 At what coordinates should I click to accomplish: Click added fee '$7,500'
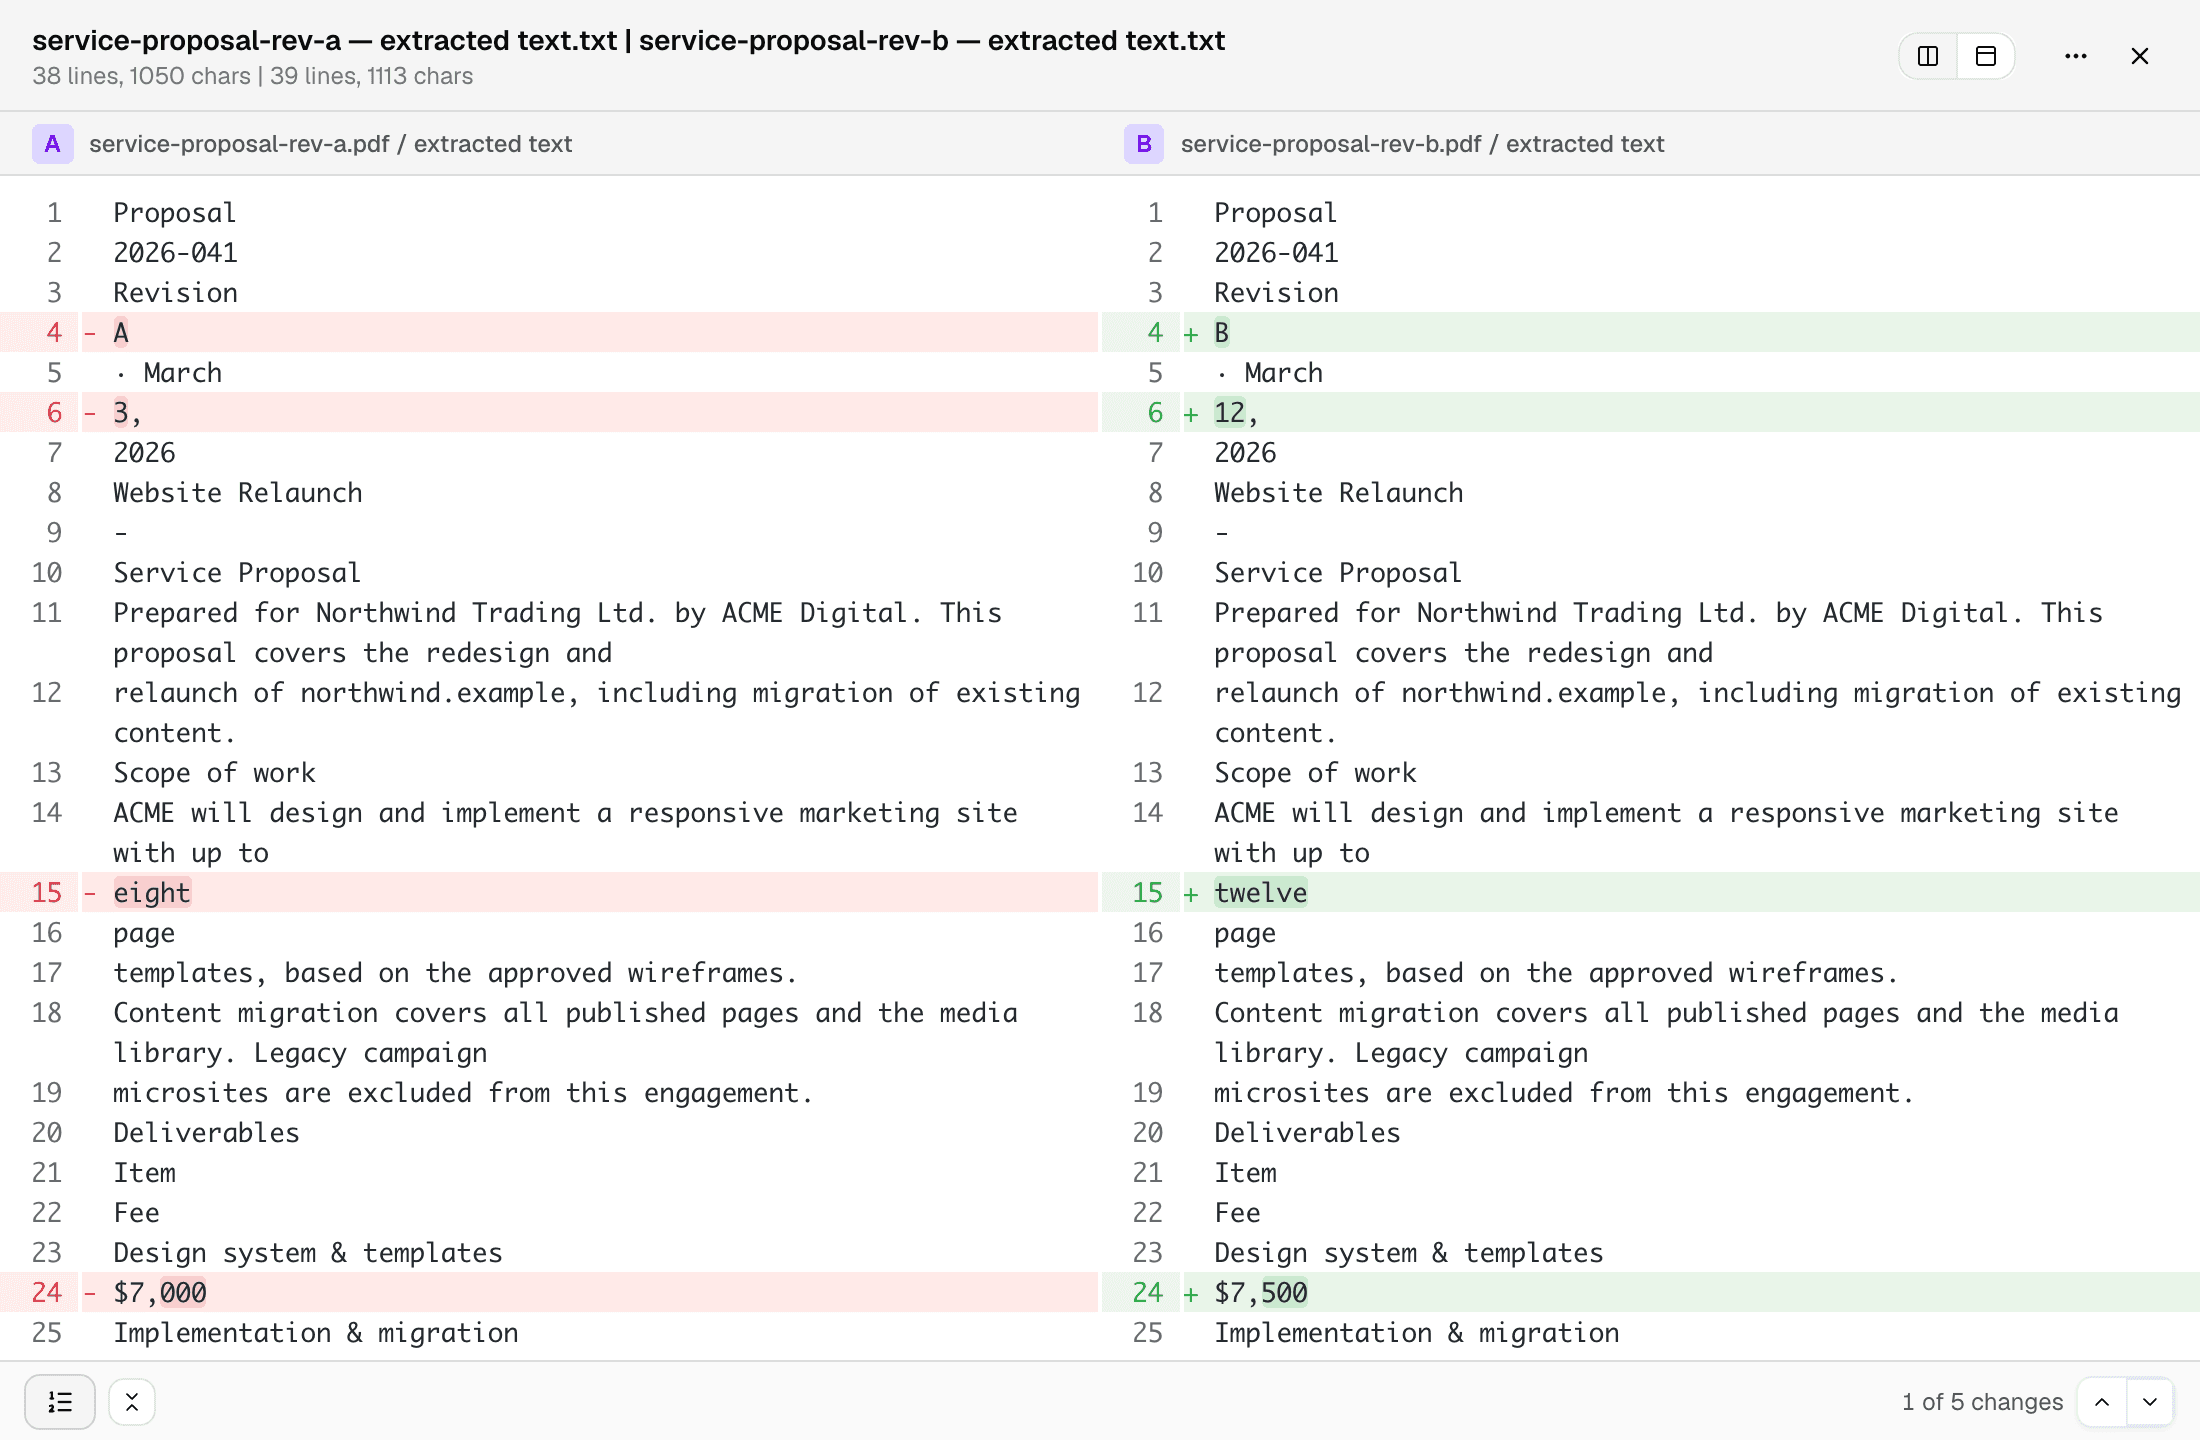(1261, 1292)
